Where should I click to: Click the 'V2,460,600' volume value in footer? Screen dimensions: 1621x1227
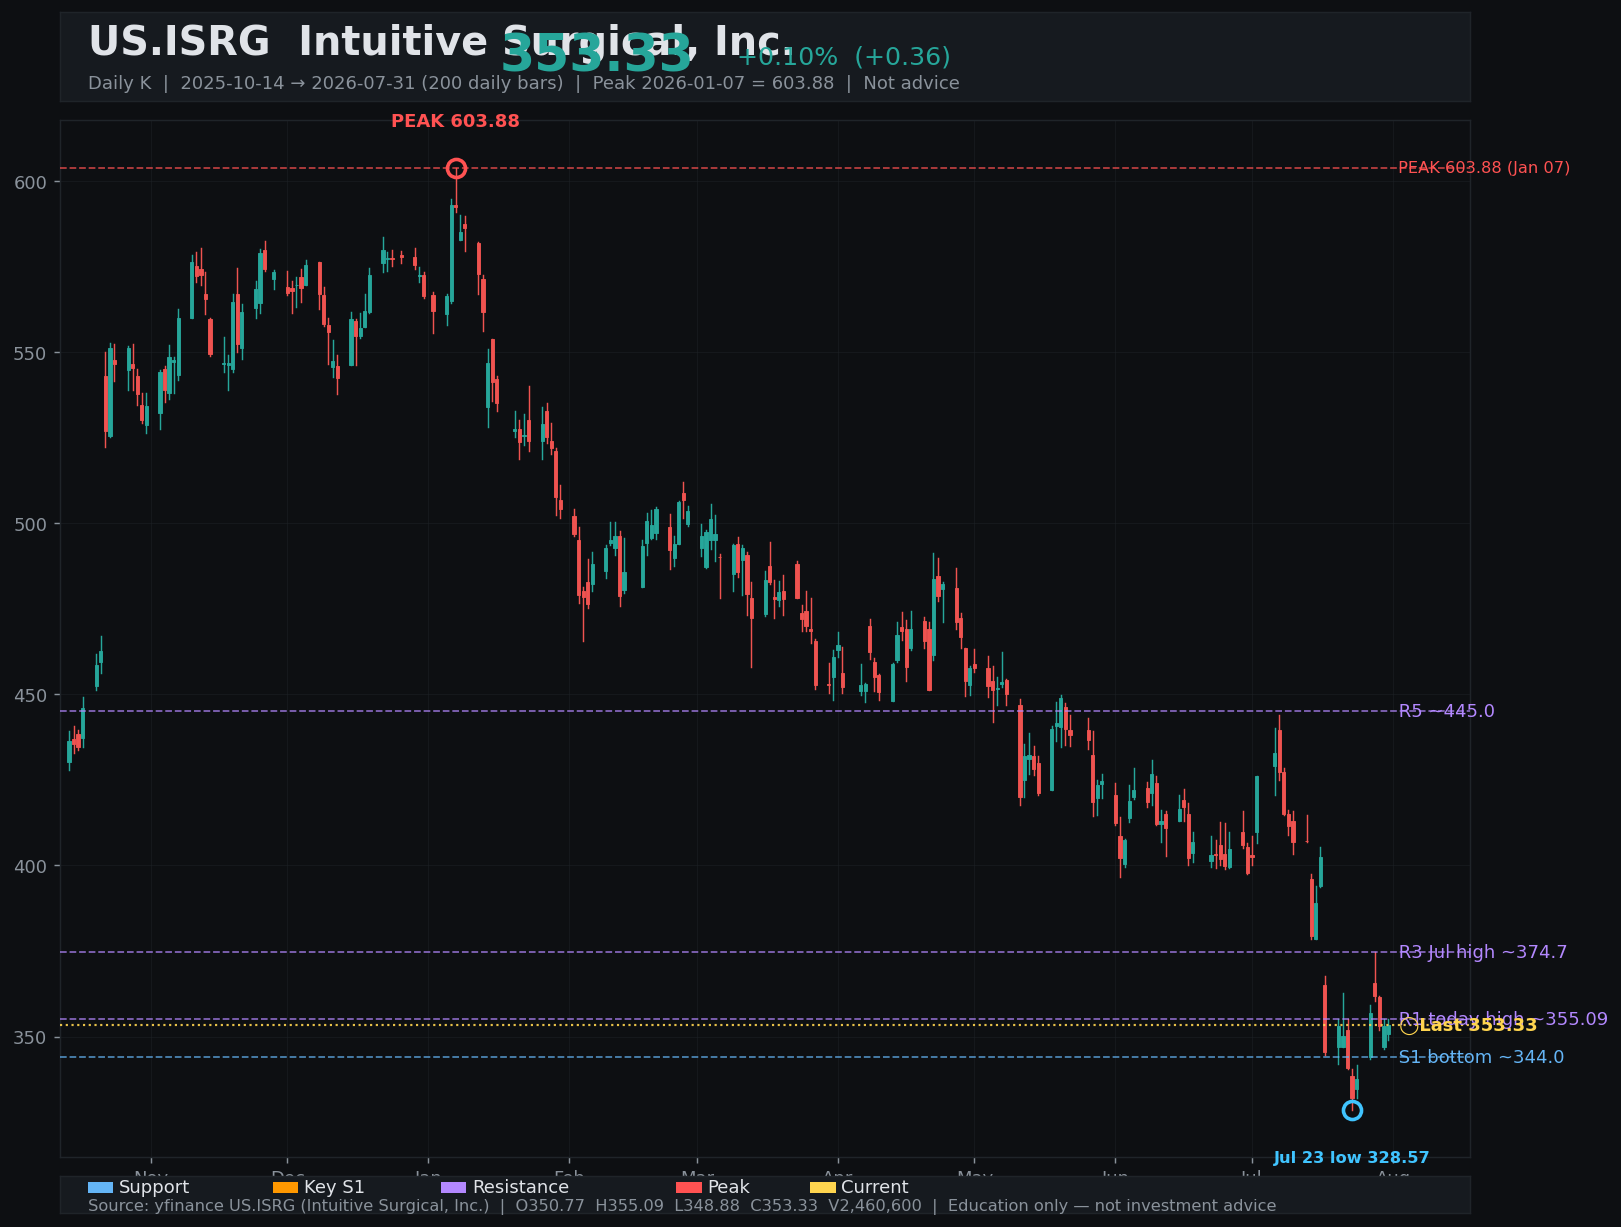pyautogui.click(x=875, y=1206)
